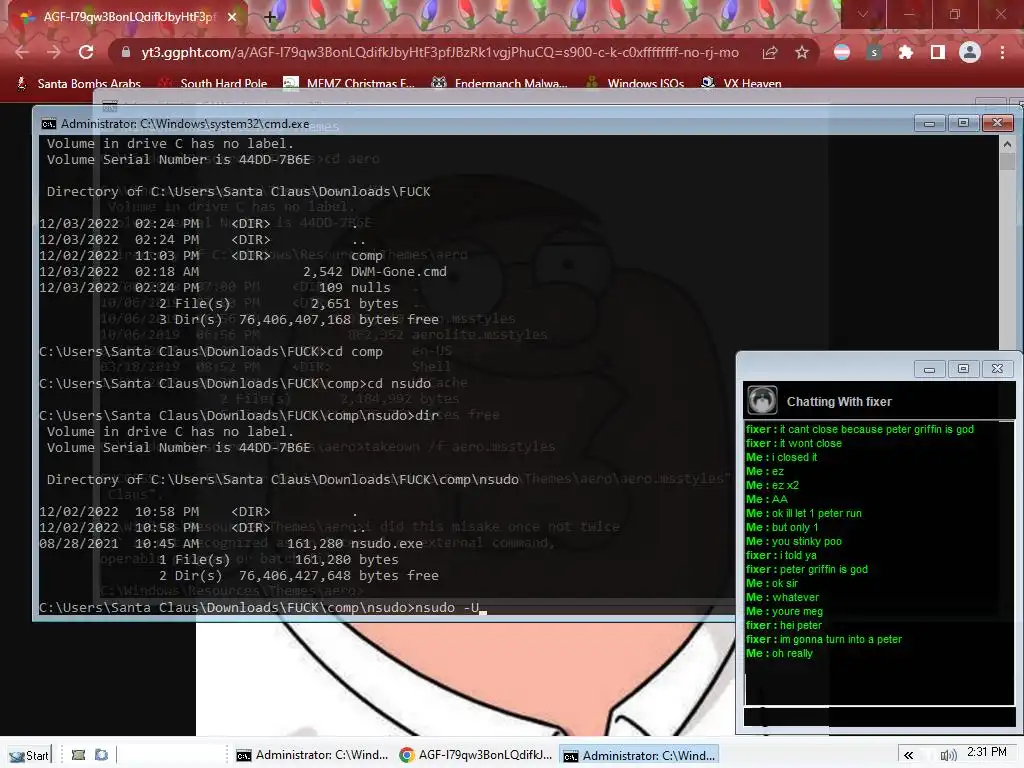Screen dimensions: 1024x768
Task: Open Windows ISOs bookmark
Action: click(x=635, y=84)
